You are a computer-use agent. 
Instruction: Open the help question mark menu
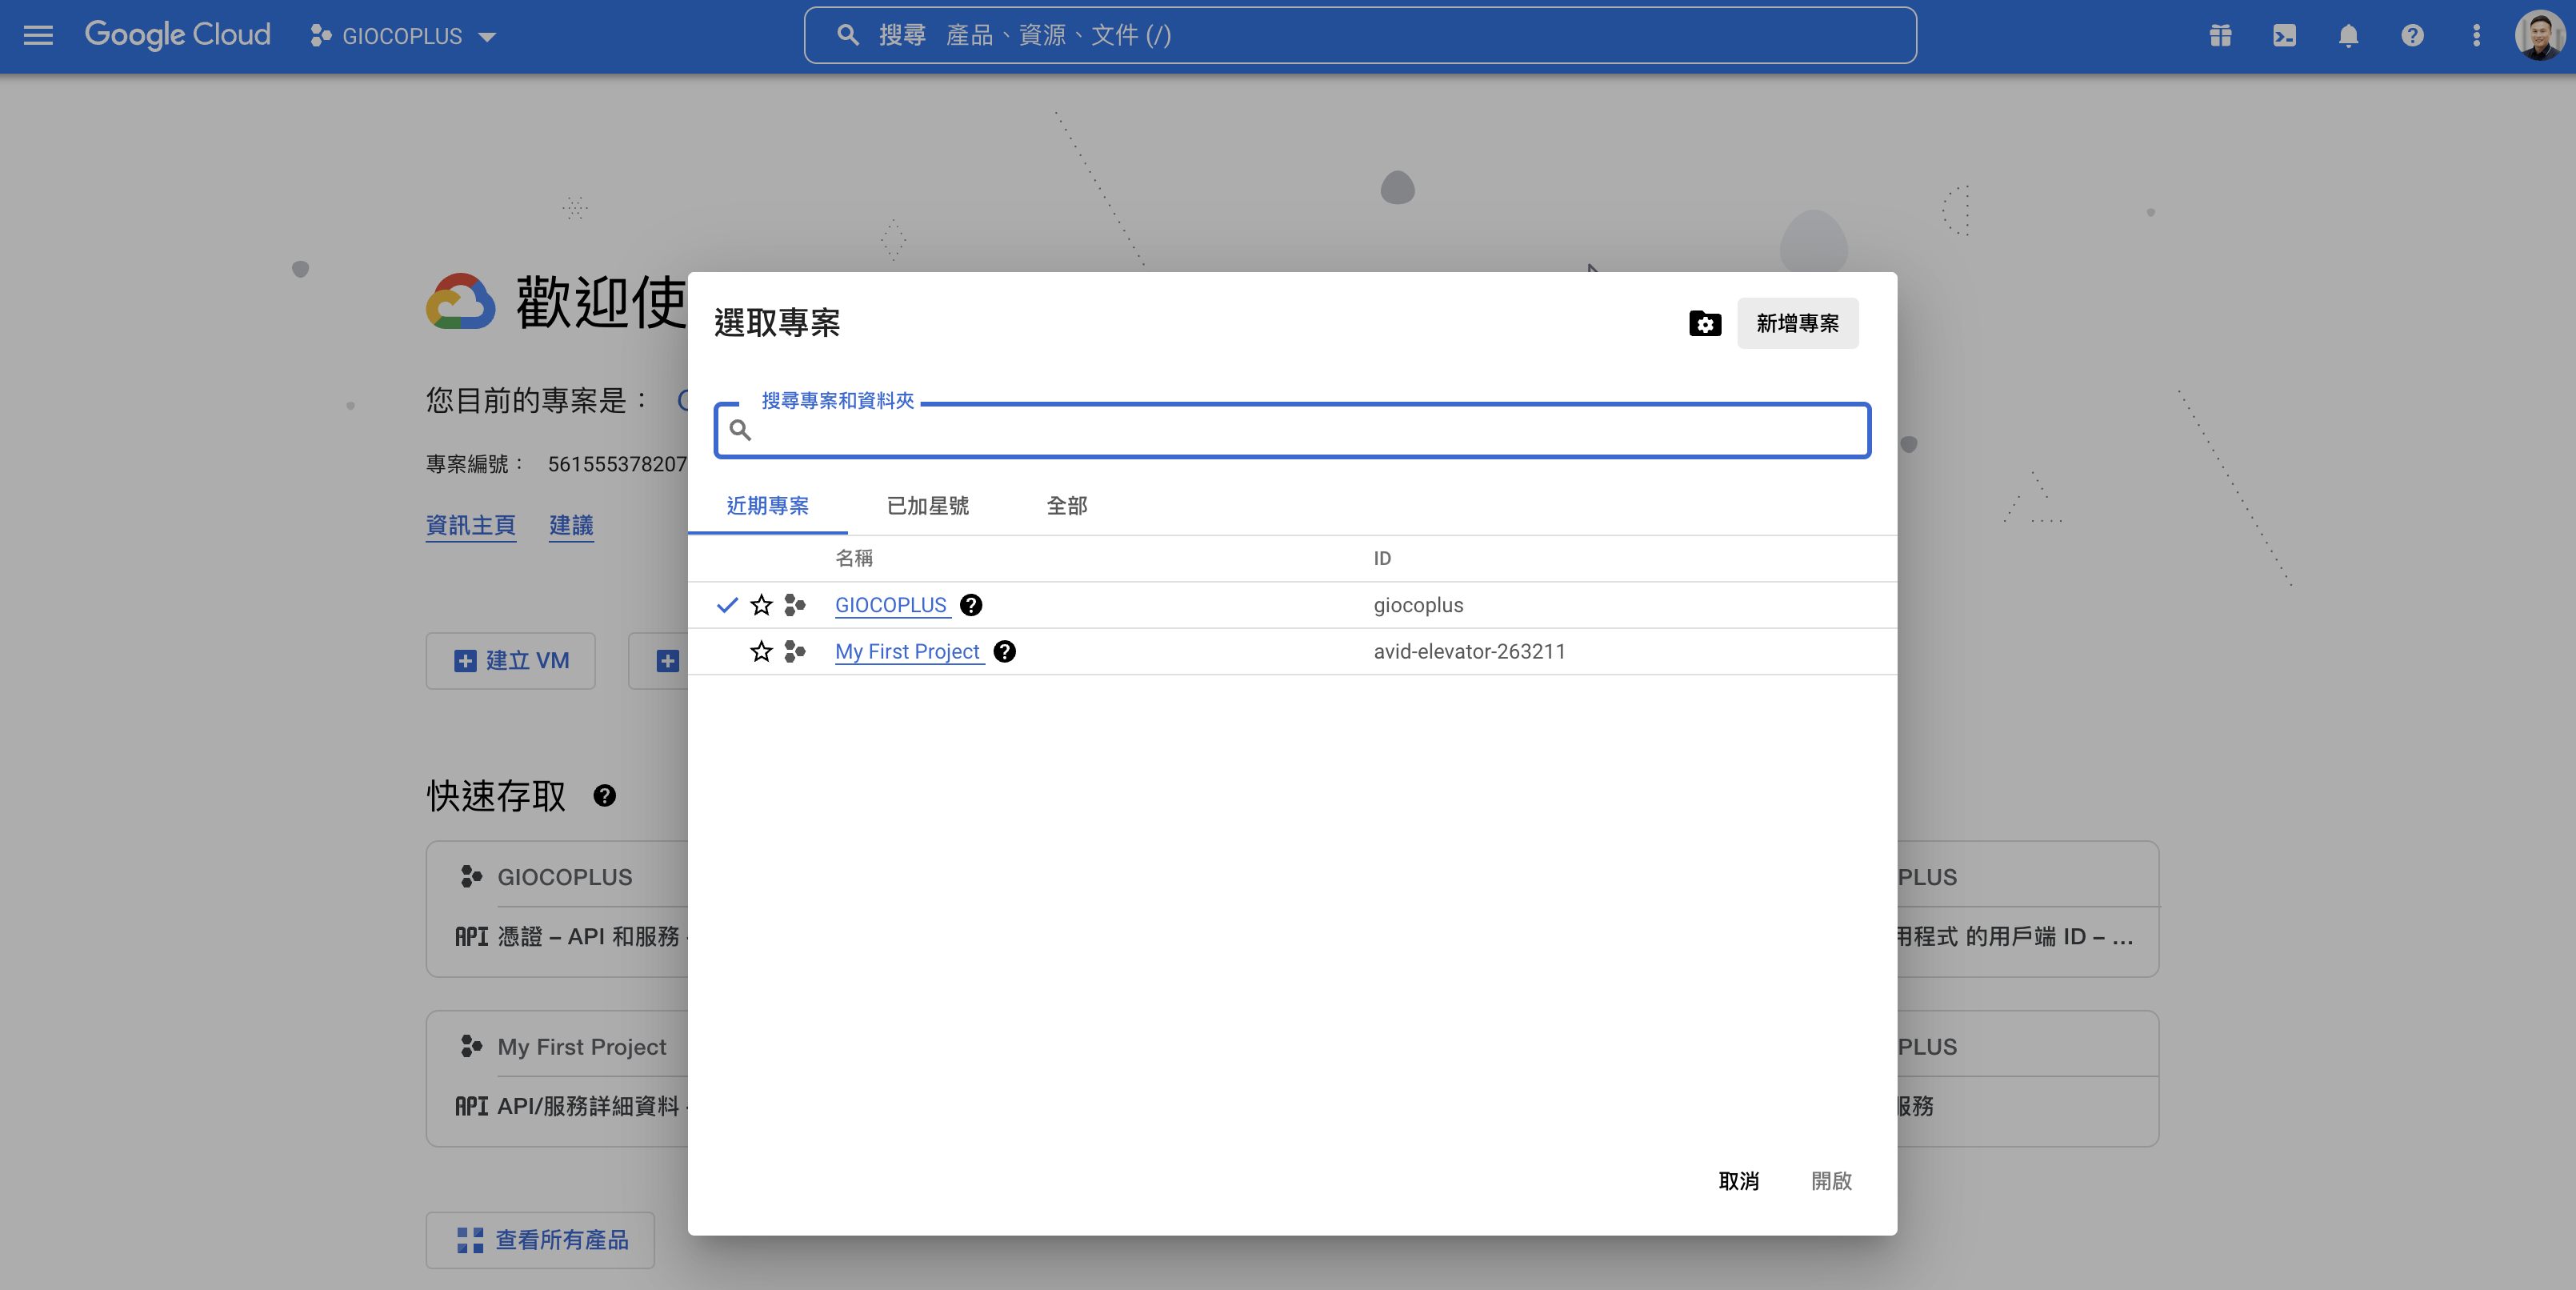tap(2412, 36)
